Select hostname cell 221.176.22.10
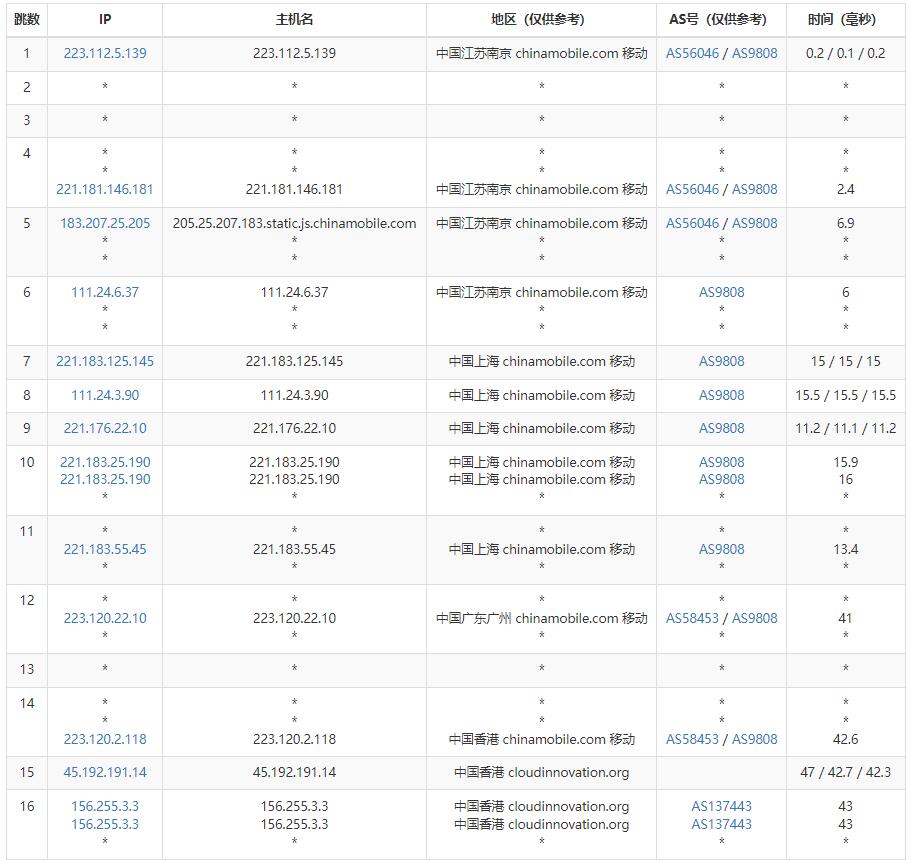 tap(294, 428)
